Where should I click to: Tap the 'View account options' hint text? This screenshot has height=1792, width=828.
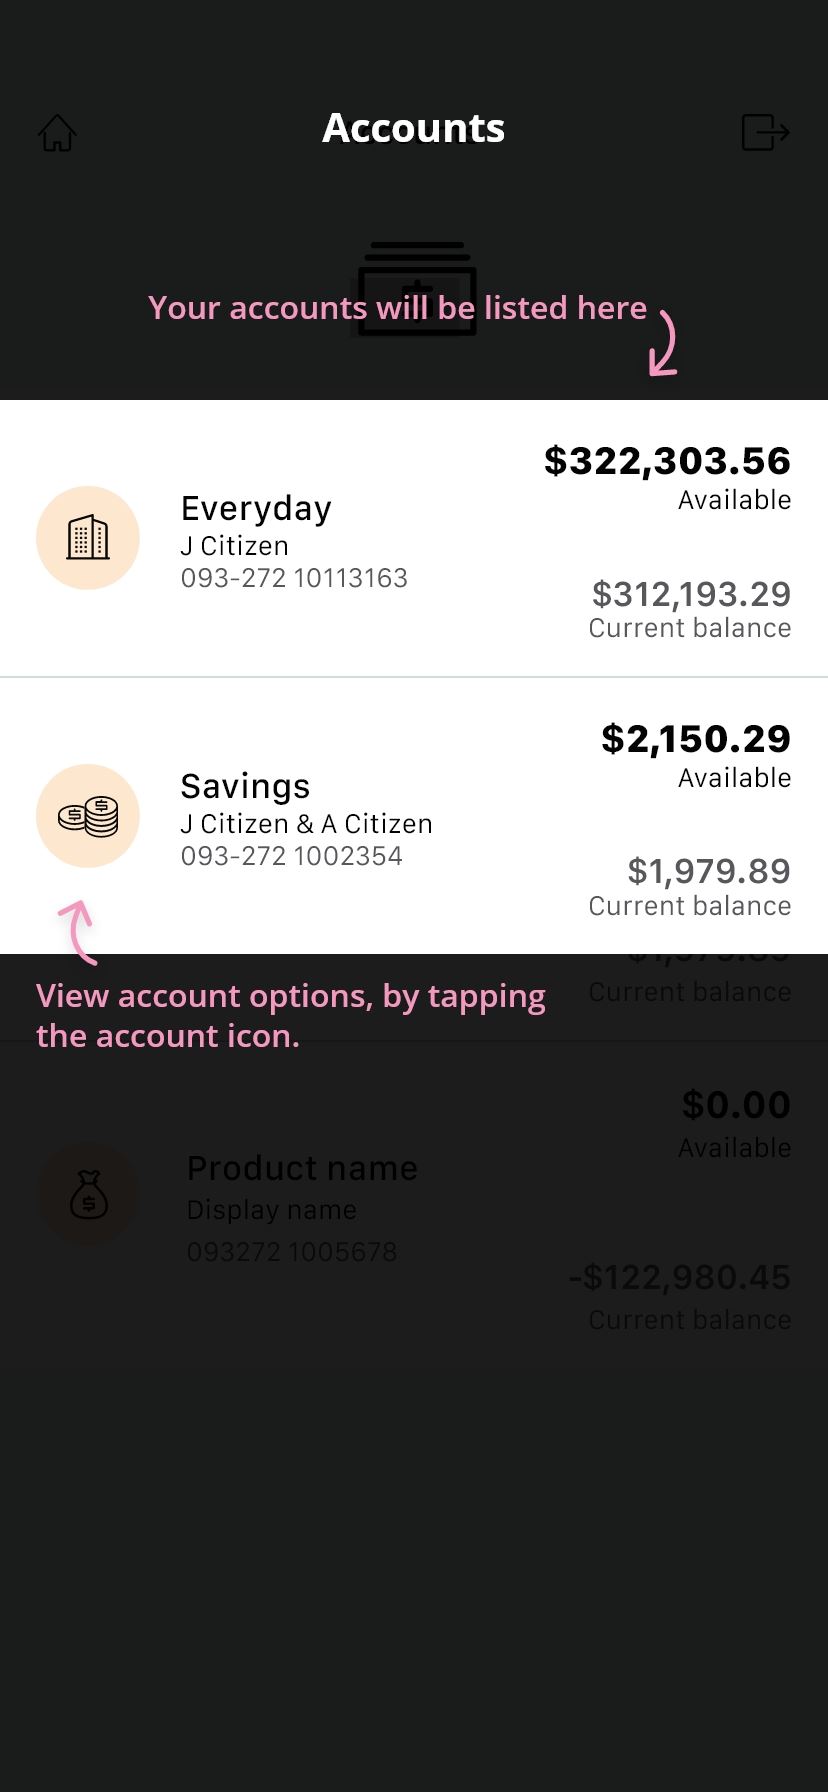coord(291,1016)
